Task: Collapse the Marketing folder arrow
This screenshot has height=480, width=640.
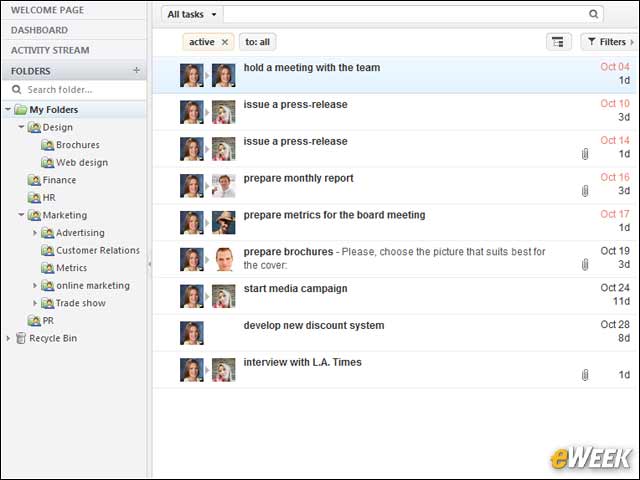Action: 21,214
